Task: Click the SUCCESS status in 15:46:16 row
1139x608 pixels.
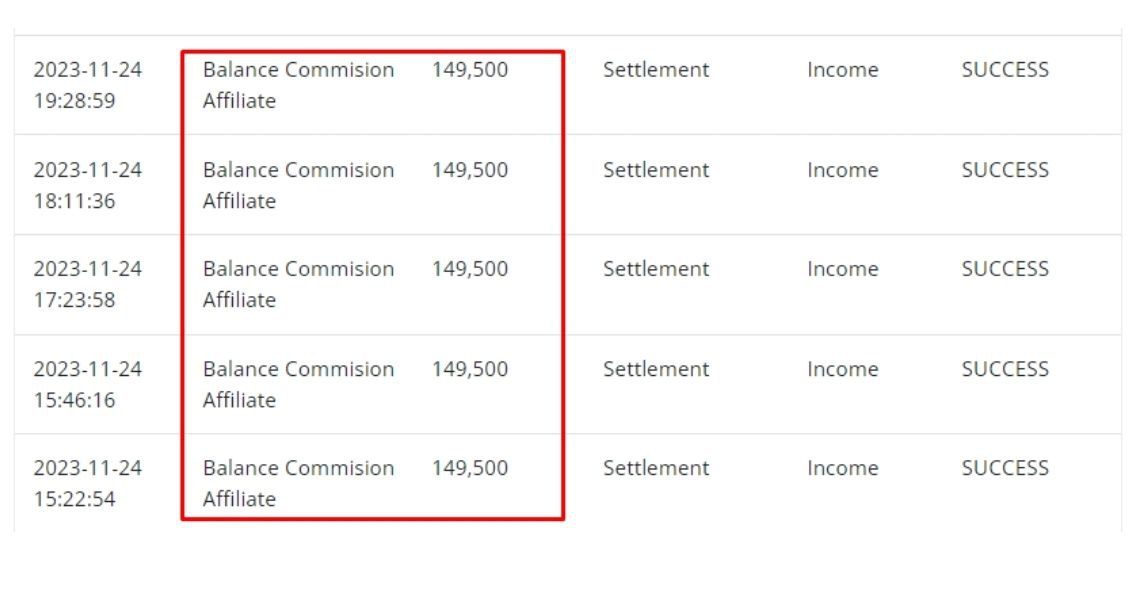Action: (1005, 369)
